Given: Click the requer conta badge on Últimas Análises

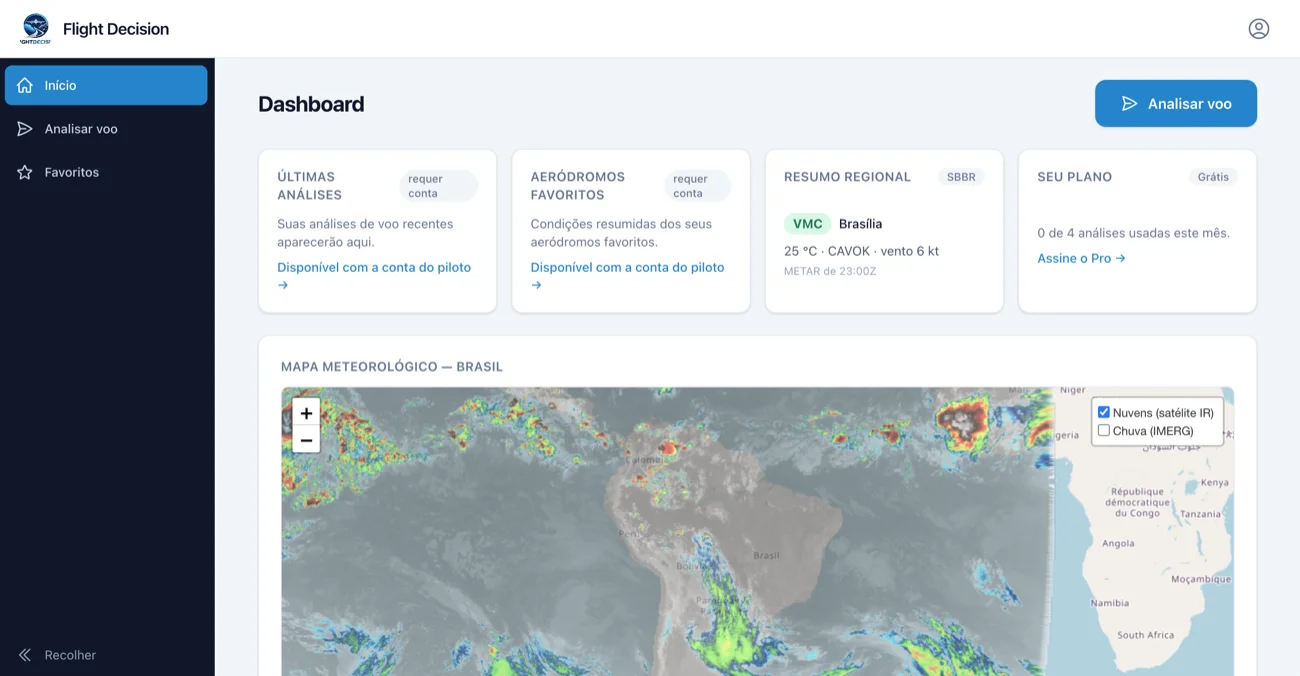Looking at the screenshot, I should pyautogui.click(x=438, y=186).
